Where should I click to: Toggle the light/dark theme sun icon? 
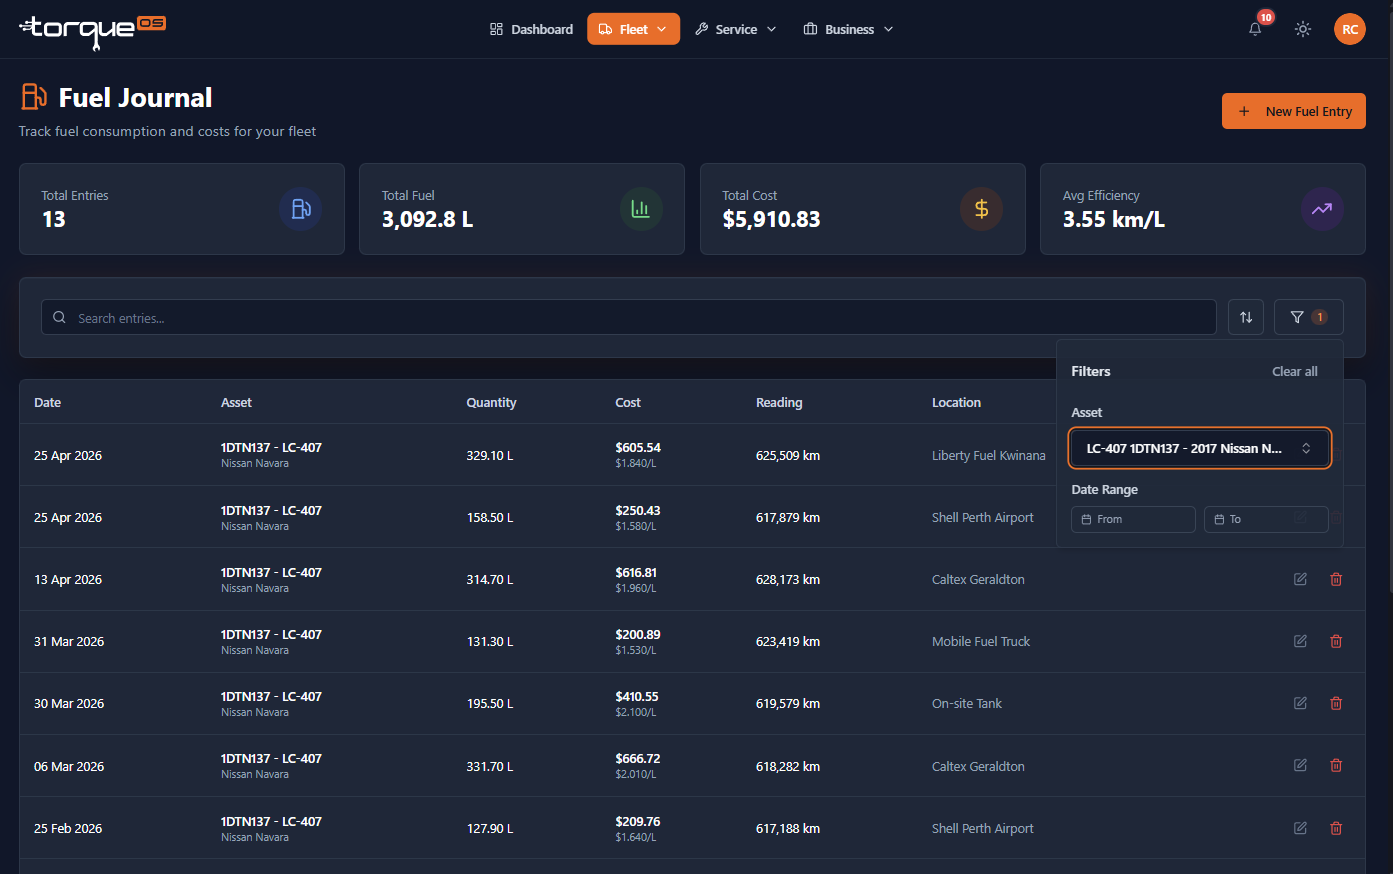click(x=1302, y=29)
